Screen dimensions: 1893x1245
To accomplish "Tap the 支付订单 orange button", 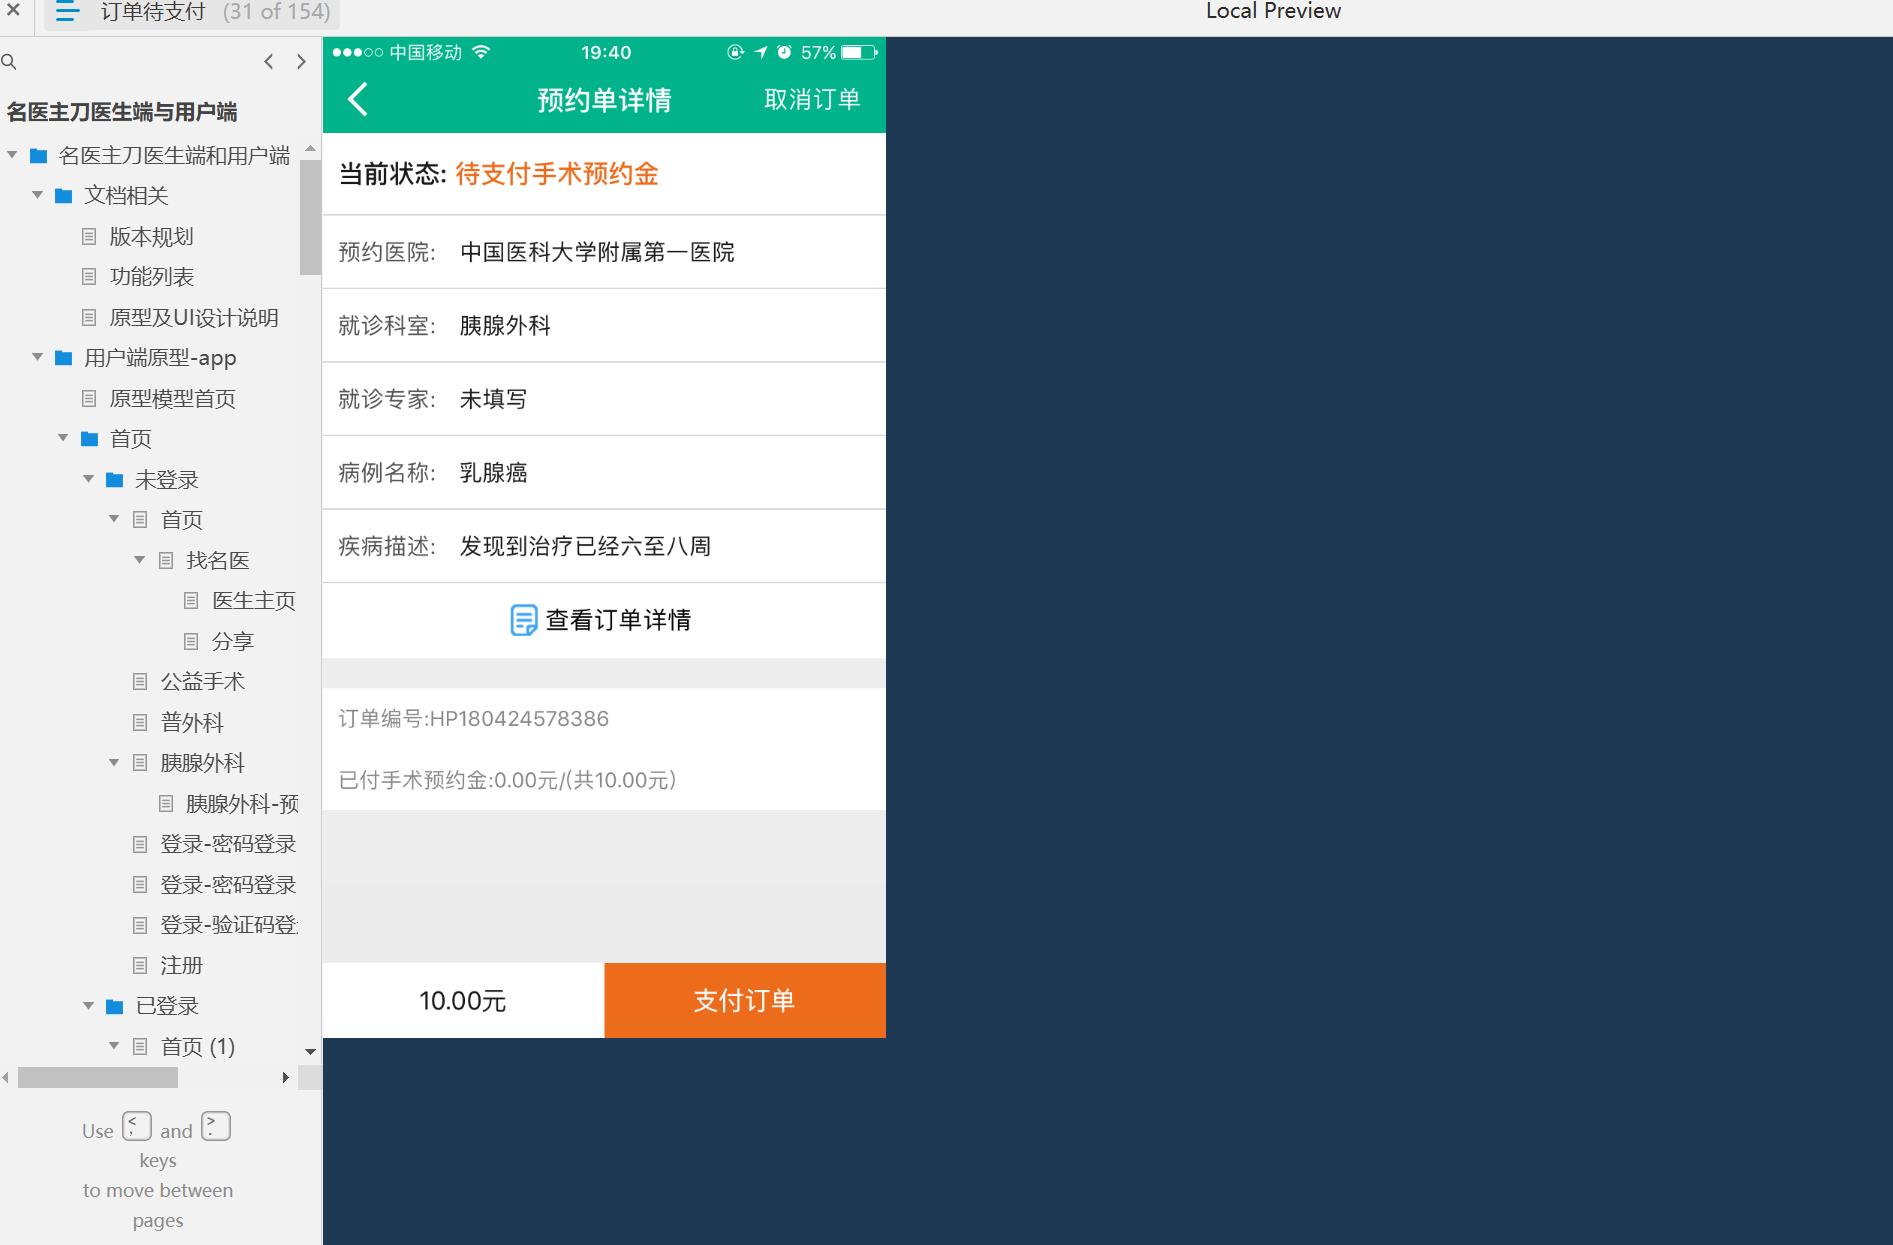I will point(745,1000).
